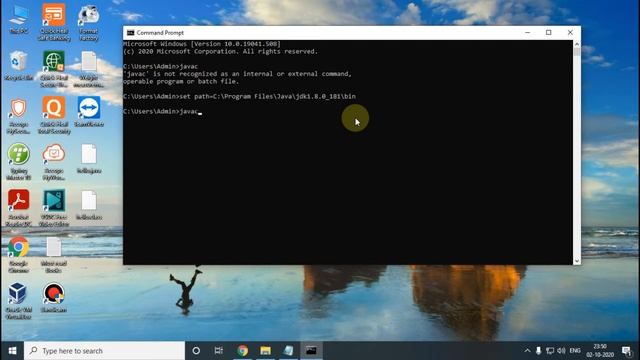Click the "'javac' is not recognized" error line
Screen dimensions: 640x360
click(237, 74)
